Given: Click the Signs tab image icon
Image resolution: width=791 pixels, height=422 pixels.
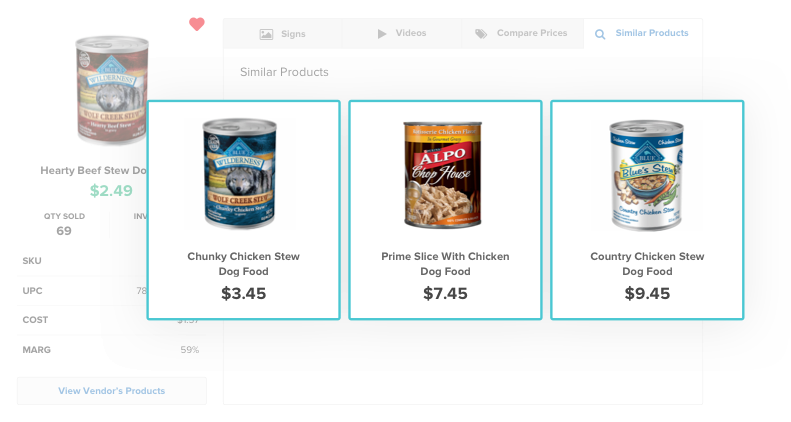Looking at the screenshot, I should click(x=266, y=34).
